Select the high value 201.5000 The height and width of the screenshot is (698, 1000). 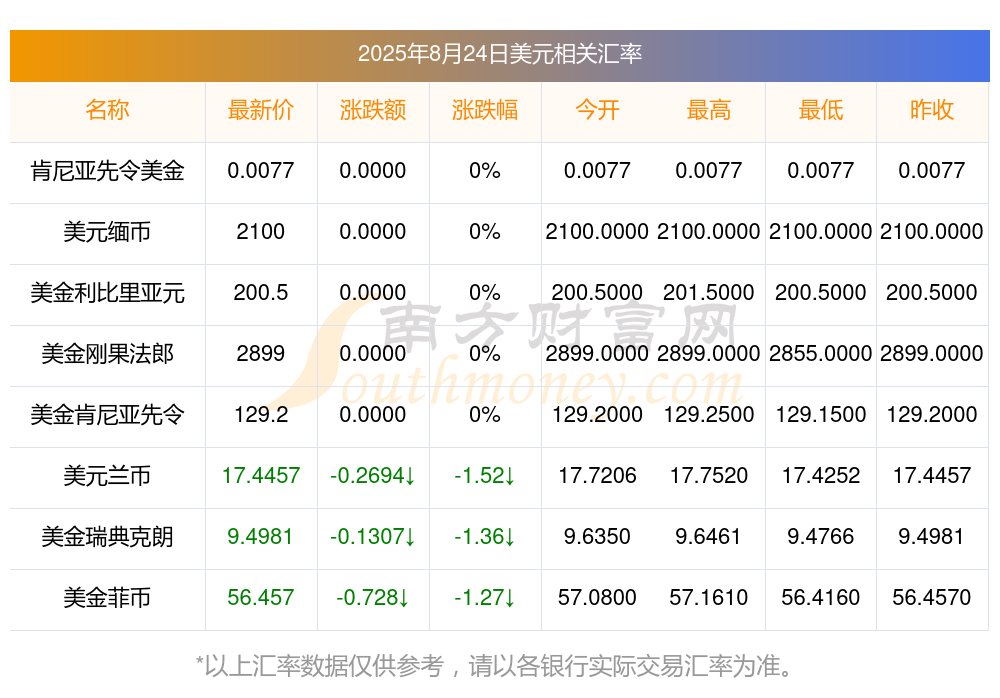pos(709,293)
